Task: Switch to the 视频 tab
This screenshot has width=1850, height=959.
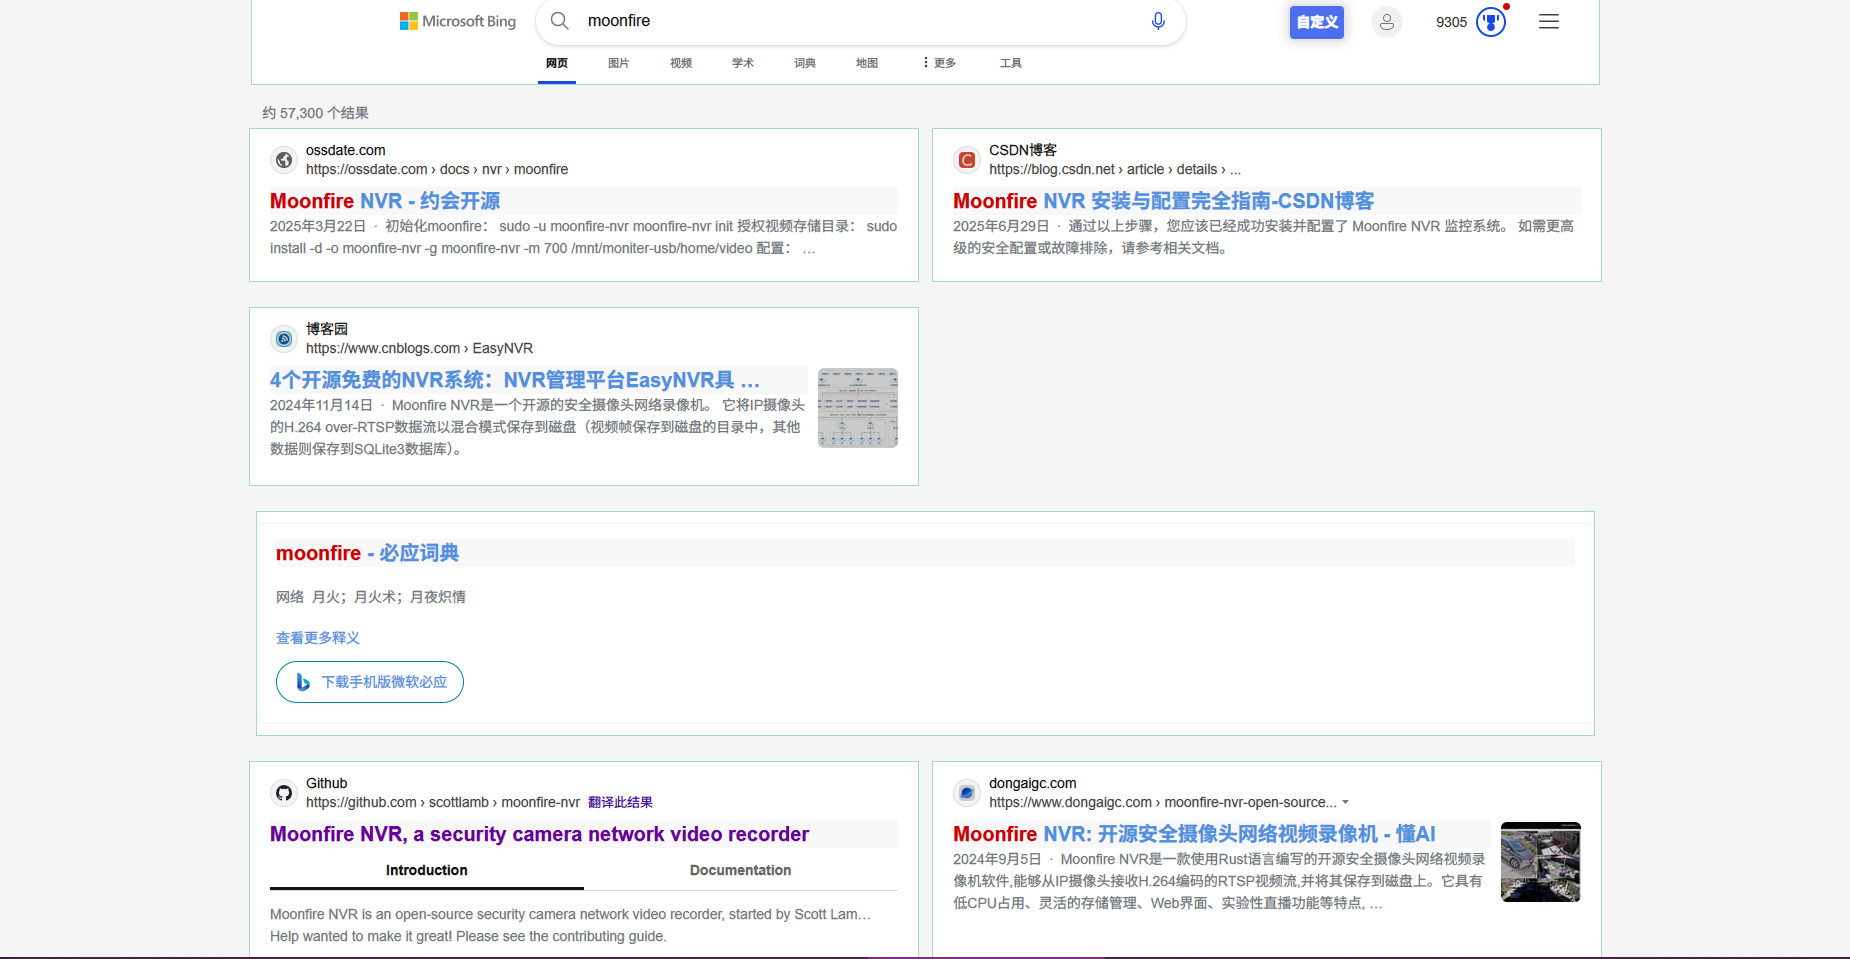Action: (681, 63)
